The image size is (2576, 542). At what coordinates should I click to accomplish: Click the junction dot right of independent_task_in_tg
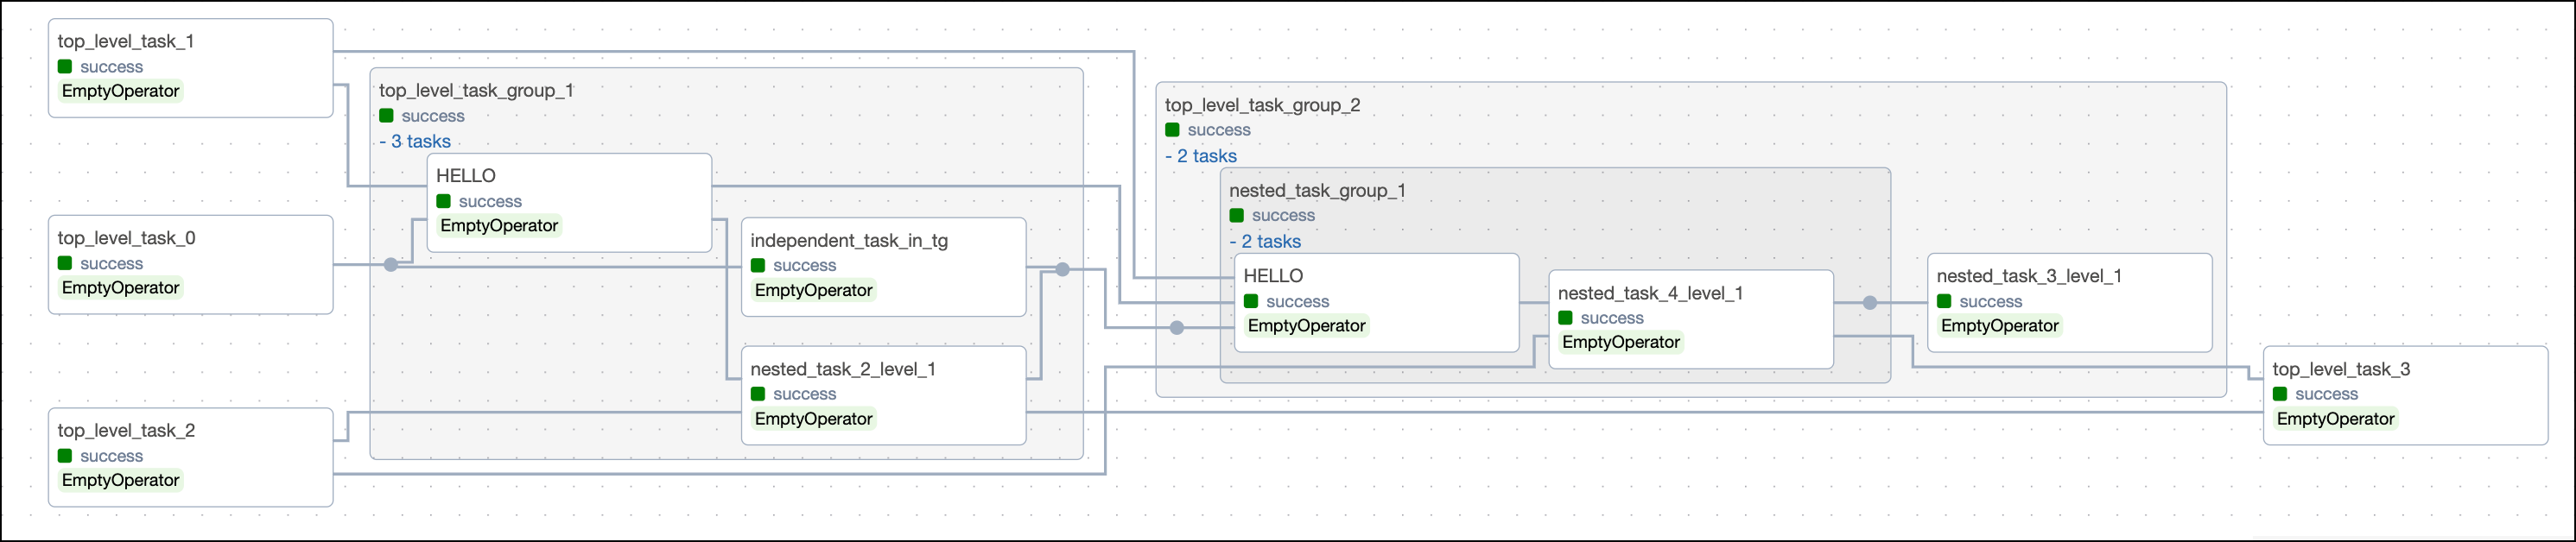[1063, 270]
